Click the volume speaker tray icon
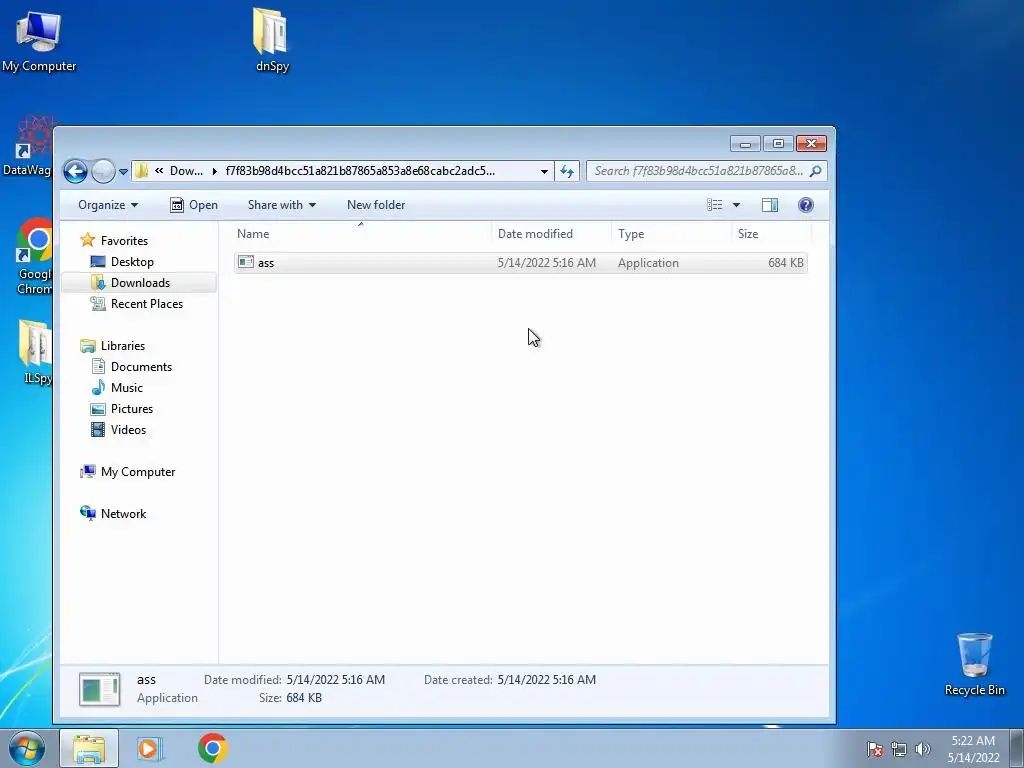The image size is (1024, 768). (x=922, y=749)
